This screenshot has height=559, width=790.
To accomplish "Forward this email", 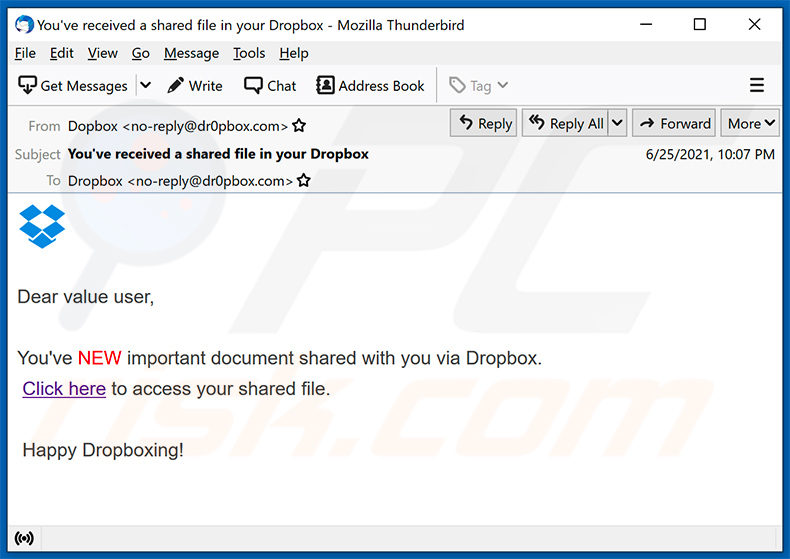I will coord(674,123).
